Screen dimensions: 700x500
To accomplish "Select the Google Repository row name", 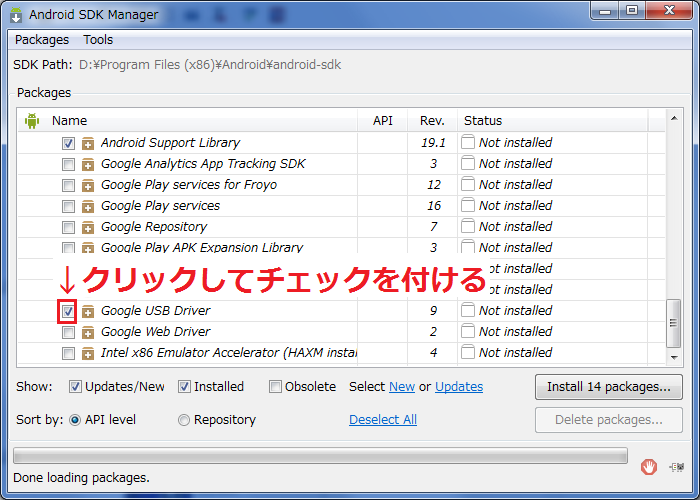I will (x=154, y=227).
